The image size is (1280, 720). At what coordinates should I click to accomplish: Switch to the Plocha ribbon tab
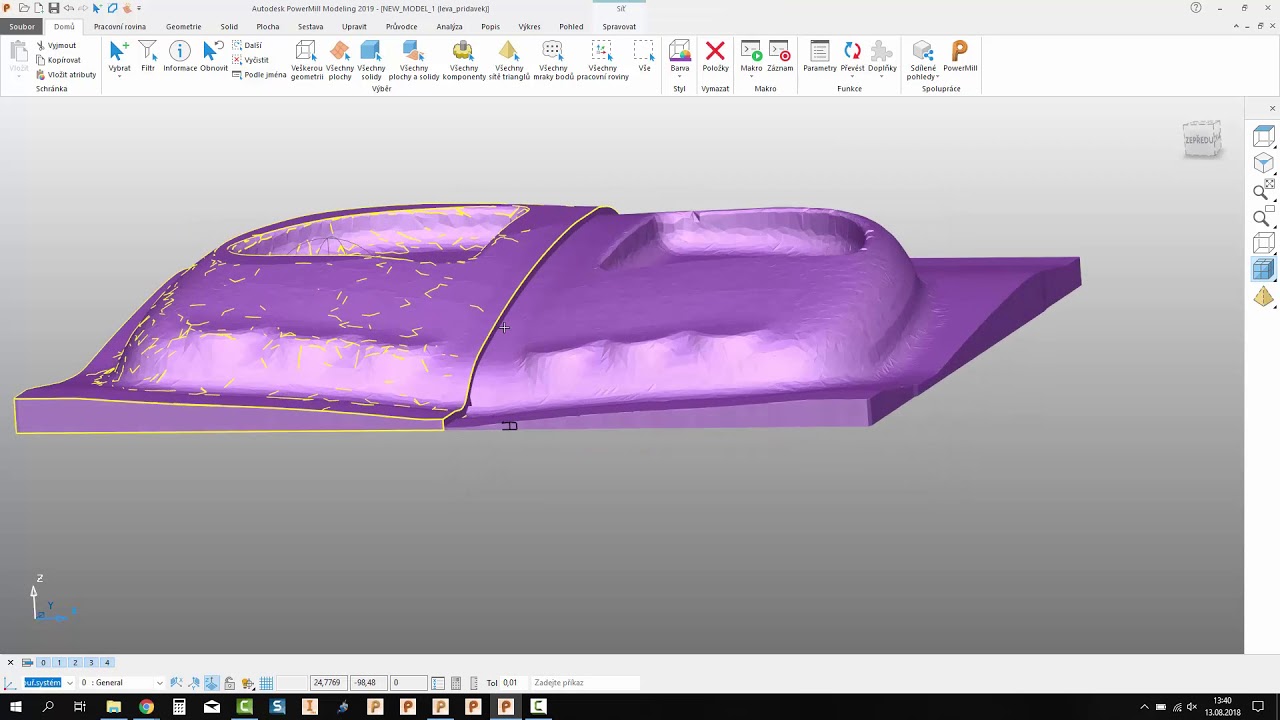pyautogui.click(x=268, y=27)
